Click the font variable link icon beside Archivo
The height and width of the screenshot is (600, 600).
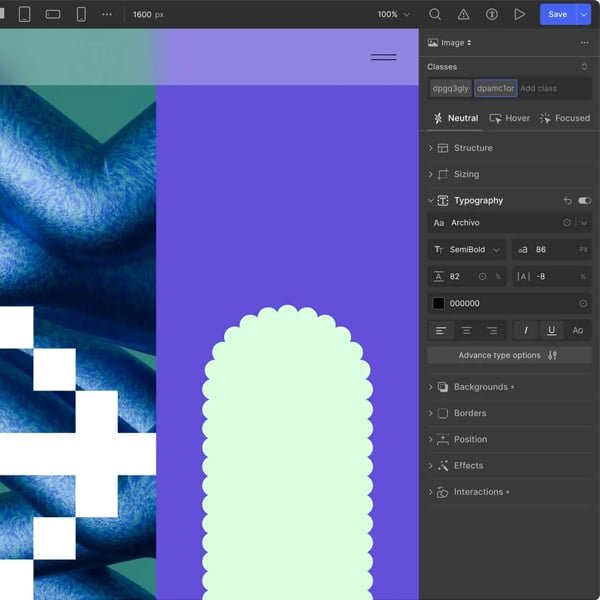click(x=567, y=223)
